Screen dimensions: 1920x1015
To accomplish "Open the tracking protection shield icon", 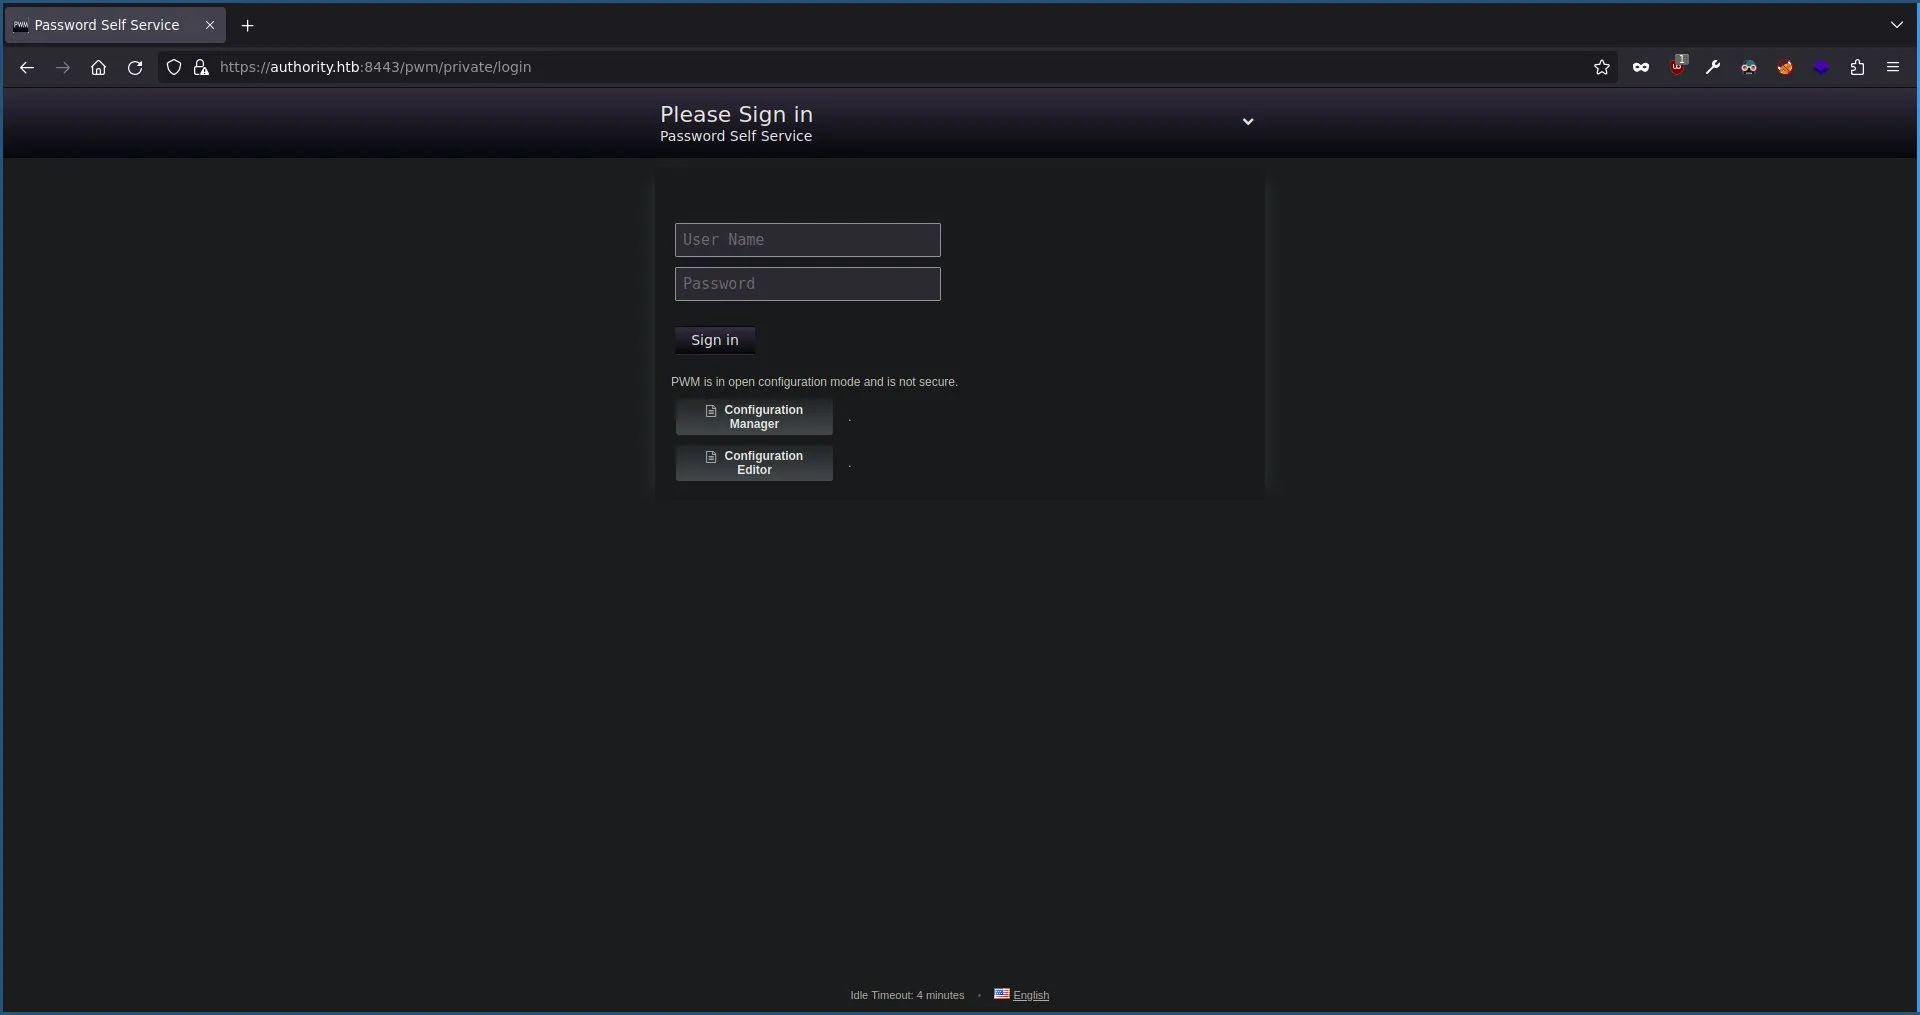I will point(174,67).
